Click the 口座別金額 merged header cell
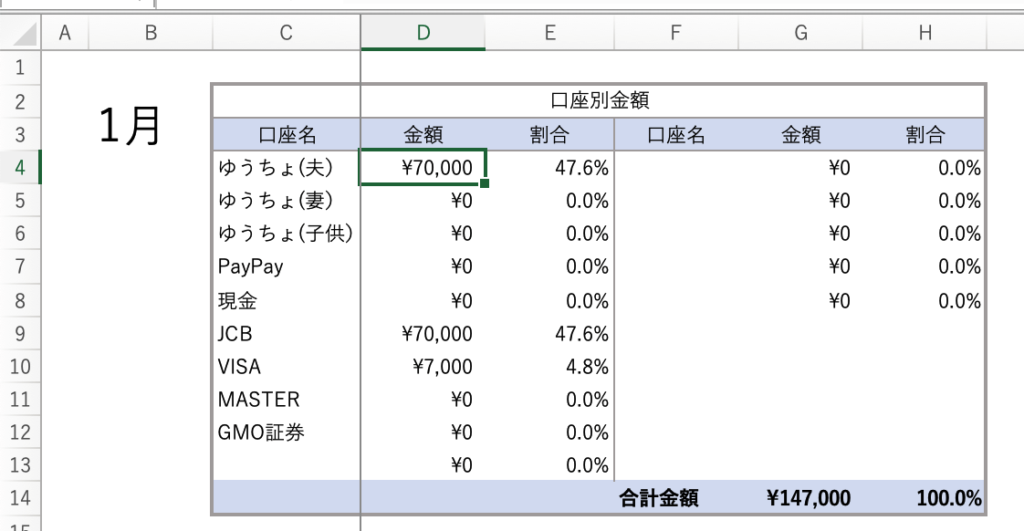1024x531 pixels. tap(602, 101)
